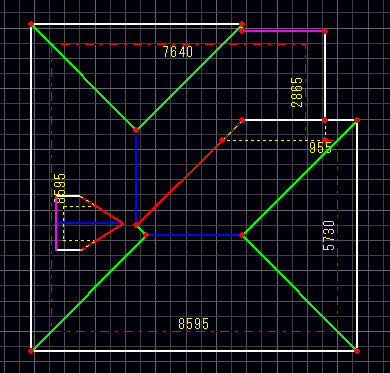Select the vertical 5730 dimension label

click(329, 235)
